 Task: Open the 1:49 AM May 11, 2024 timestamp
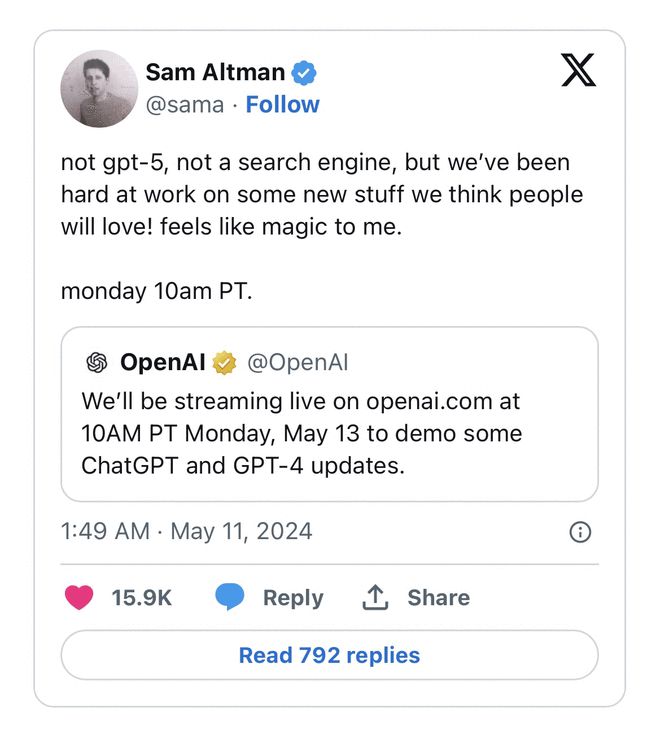point(186,531)
